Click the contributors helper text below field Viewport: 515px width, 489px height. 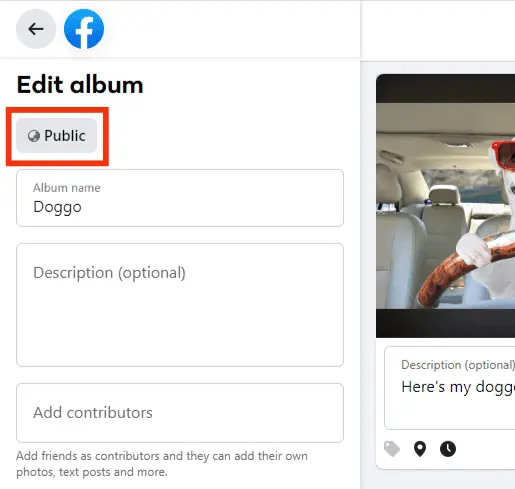point(162,464)
